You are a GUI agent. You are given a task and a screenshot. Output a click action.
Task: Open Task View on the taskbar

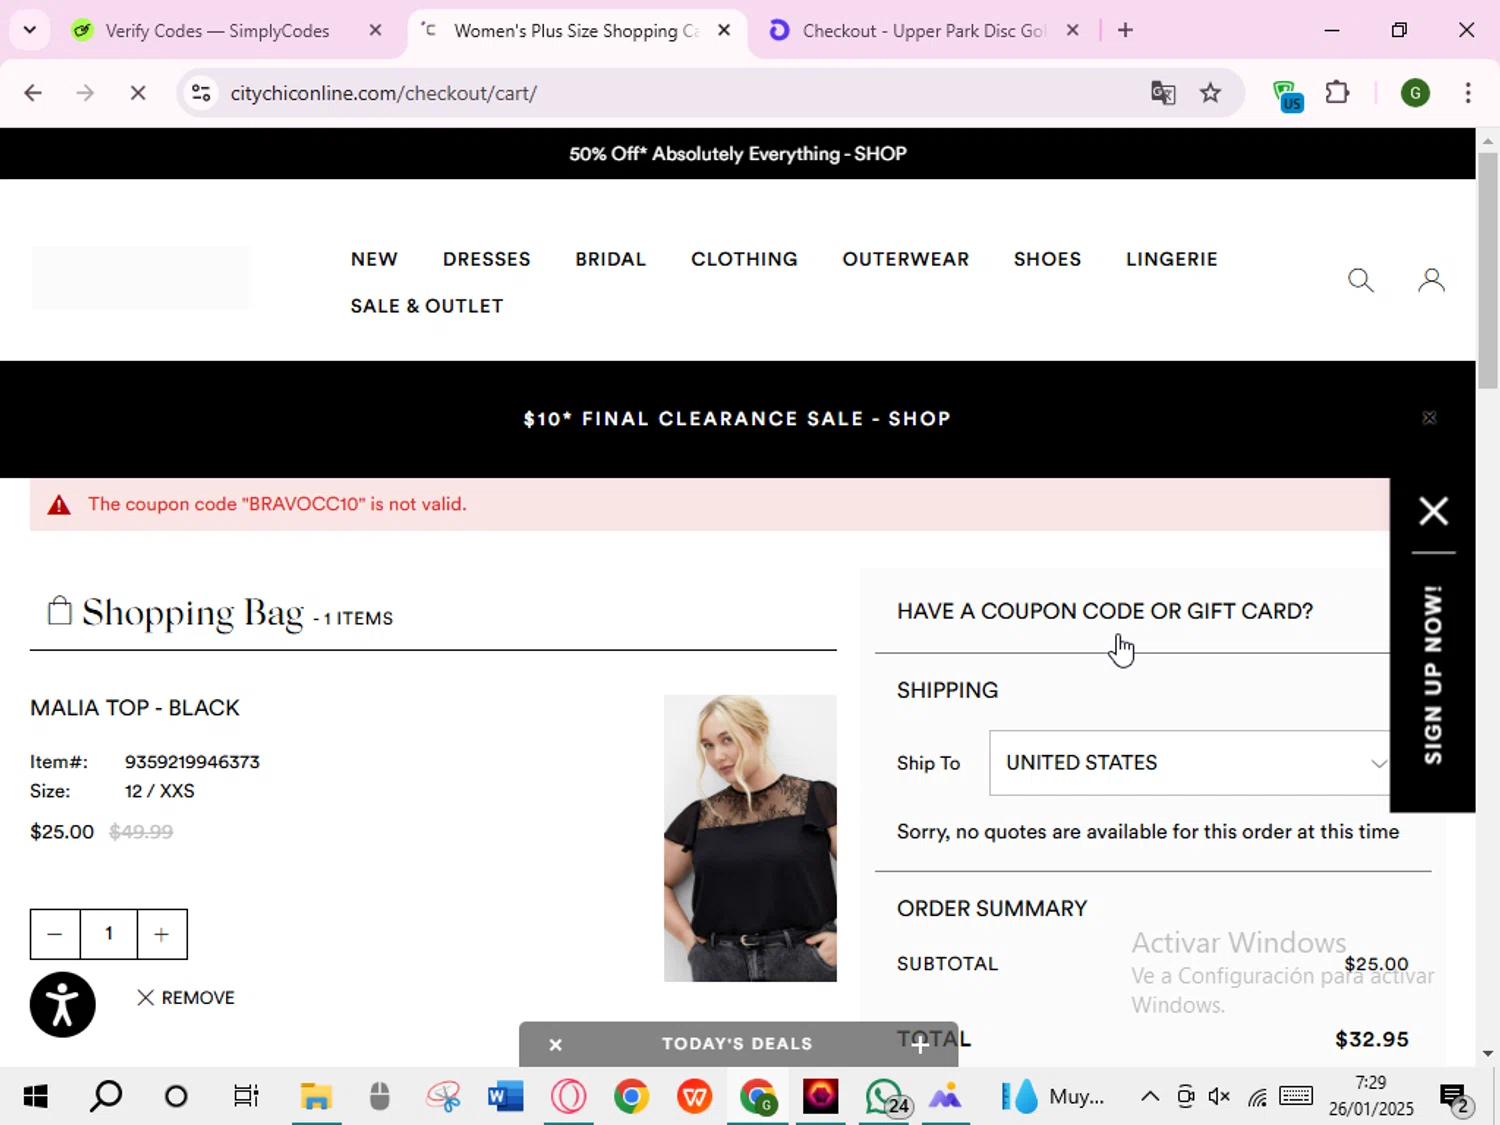246,1097
